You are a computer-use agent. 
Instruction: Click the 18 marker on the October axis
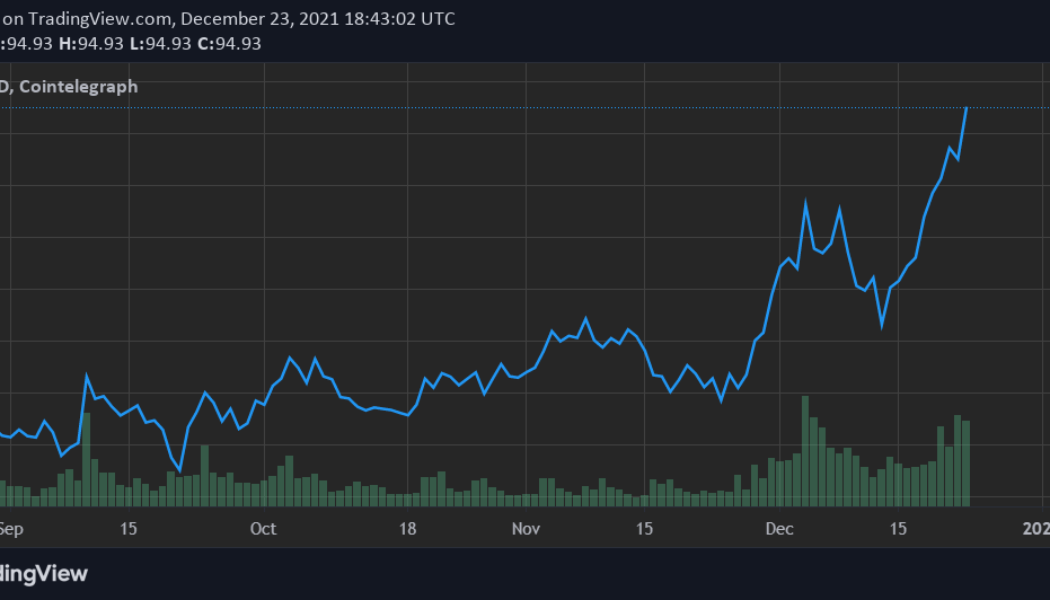click(x=408, y=529)
